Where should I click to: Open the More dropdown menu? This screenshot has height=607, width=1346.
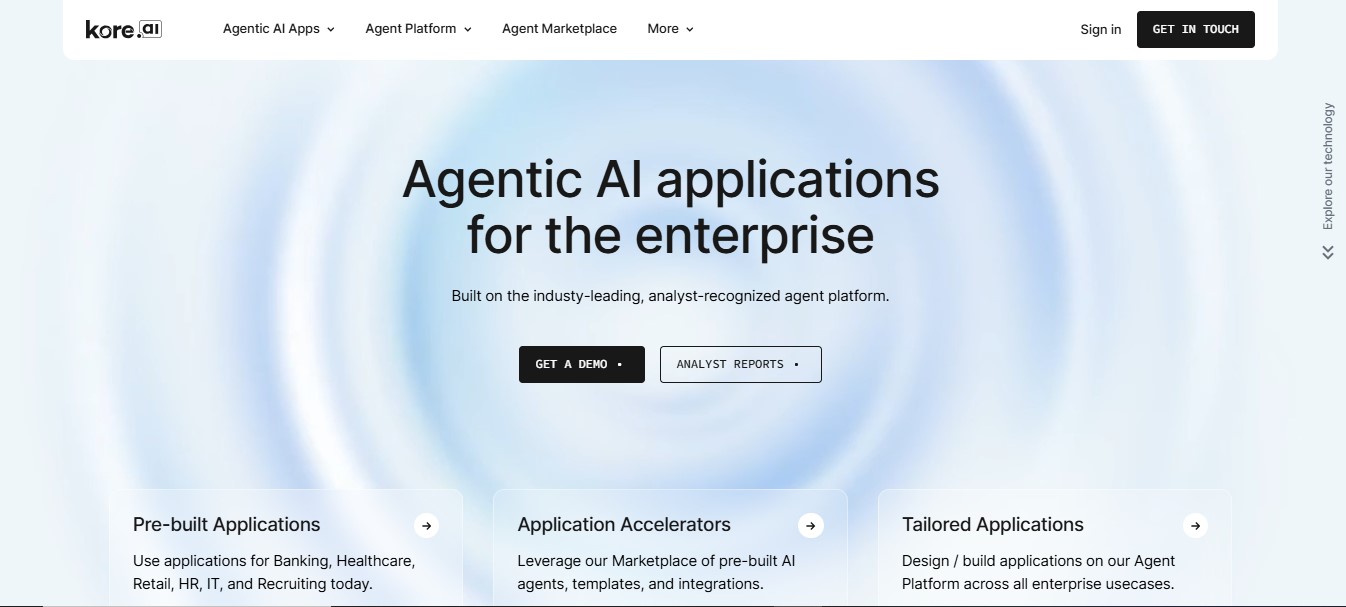pos(670,29)
